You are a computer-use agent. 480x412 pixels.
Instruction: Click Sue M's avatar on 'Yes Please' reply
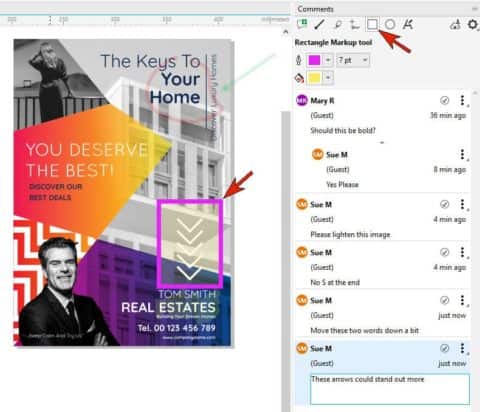click(x=317, y=154)
